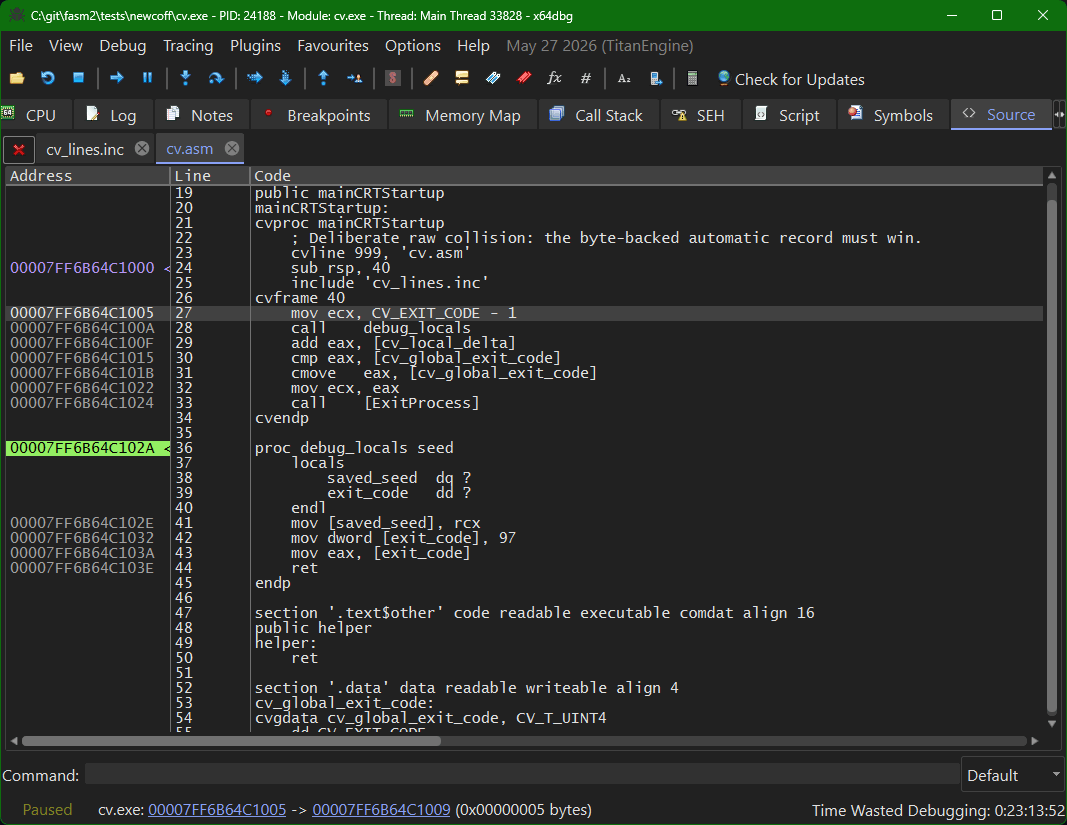
Task: Click the Line column header
Action: pyautogui.click(x=210, y=176)
